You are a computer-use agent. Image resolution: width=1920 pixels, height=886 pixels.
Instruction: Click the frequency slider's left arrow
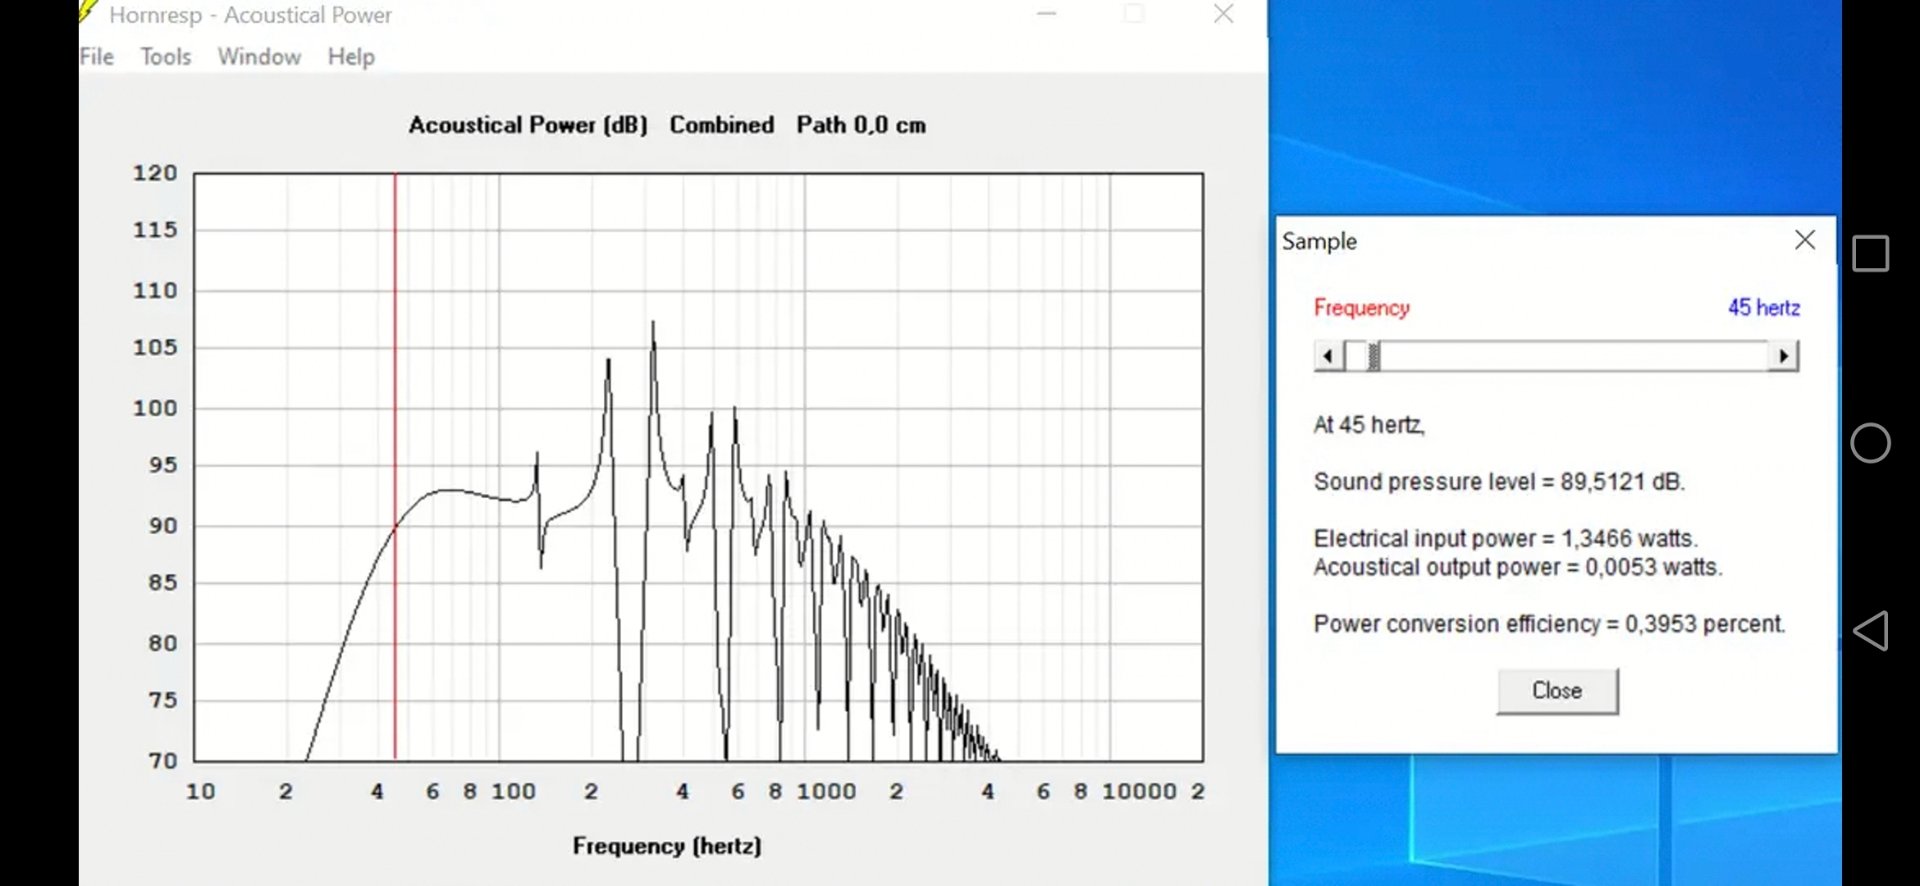(1328, 356)
